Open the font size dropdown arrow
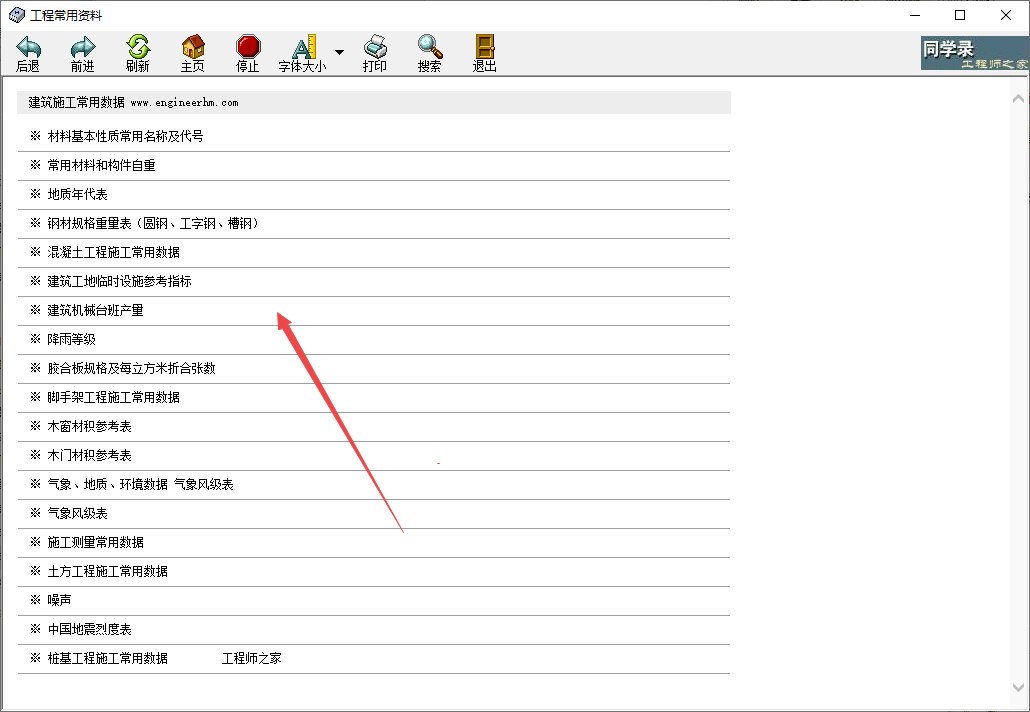This screenshot has height=712, width=1030. pyautogui.click(x=339, y=52)
